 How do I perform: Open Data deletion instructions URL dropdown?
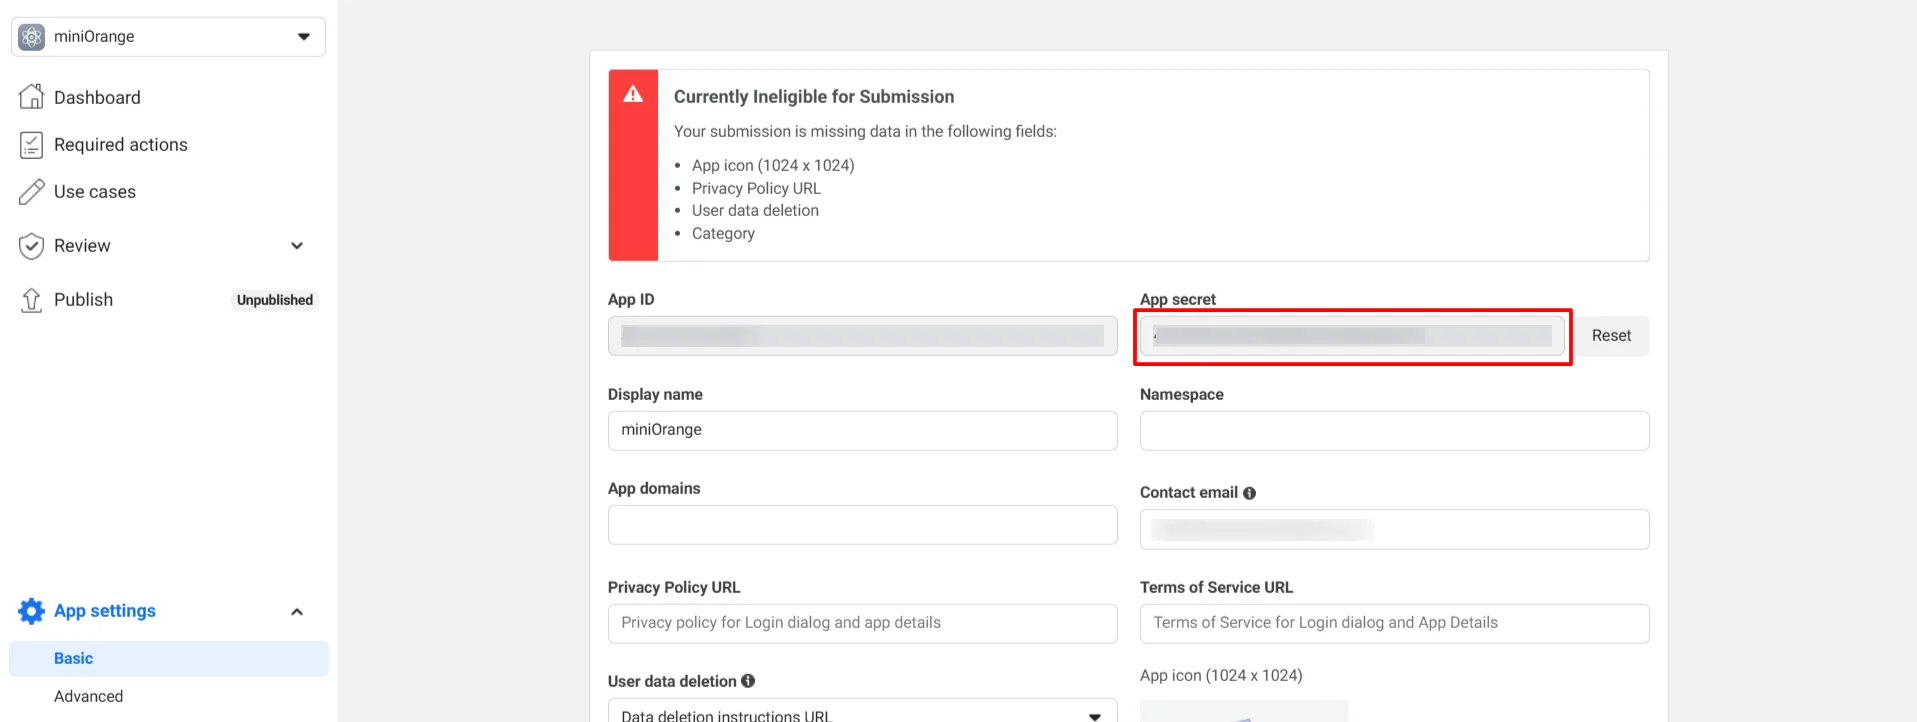(863, 712)
